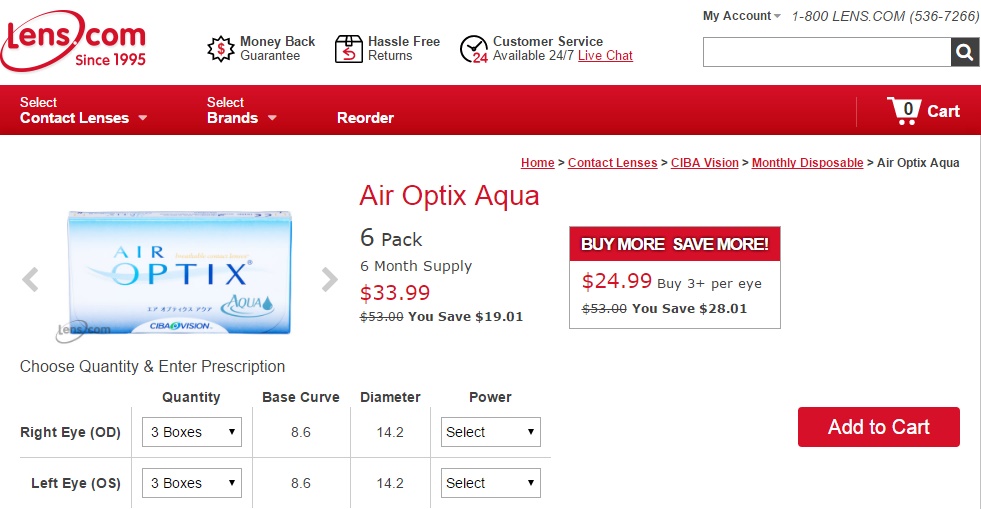Viewport: 981px width, 509px height.
Task: Open Left Eye quantity dropdown
Action: (191, 483)
